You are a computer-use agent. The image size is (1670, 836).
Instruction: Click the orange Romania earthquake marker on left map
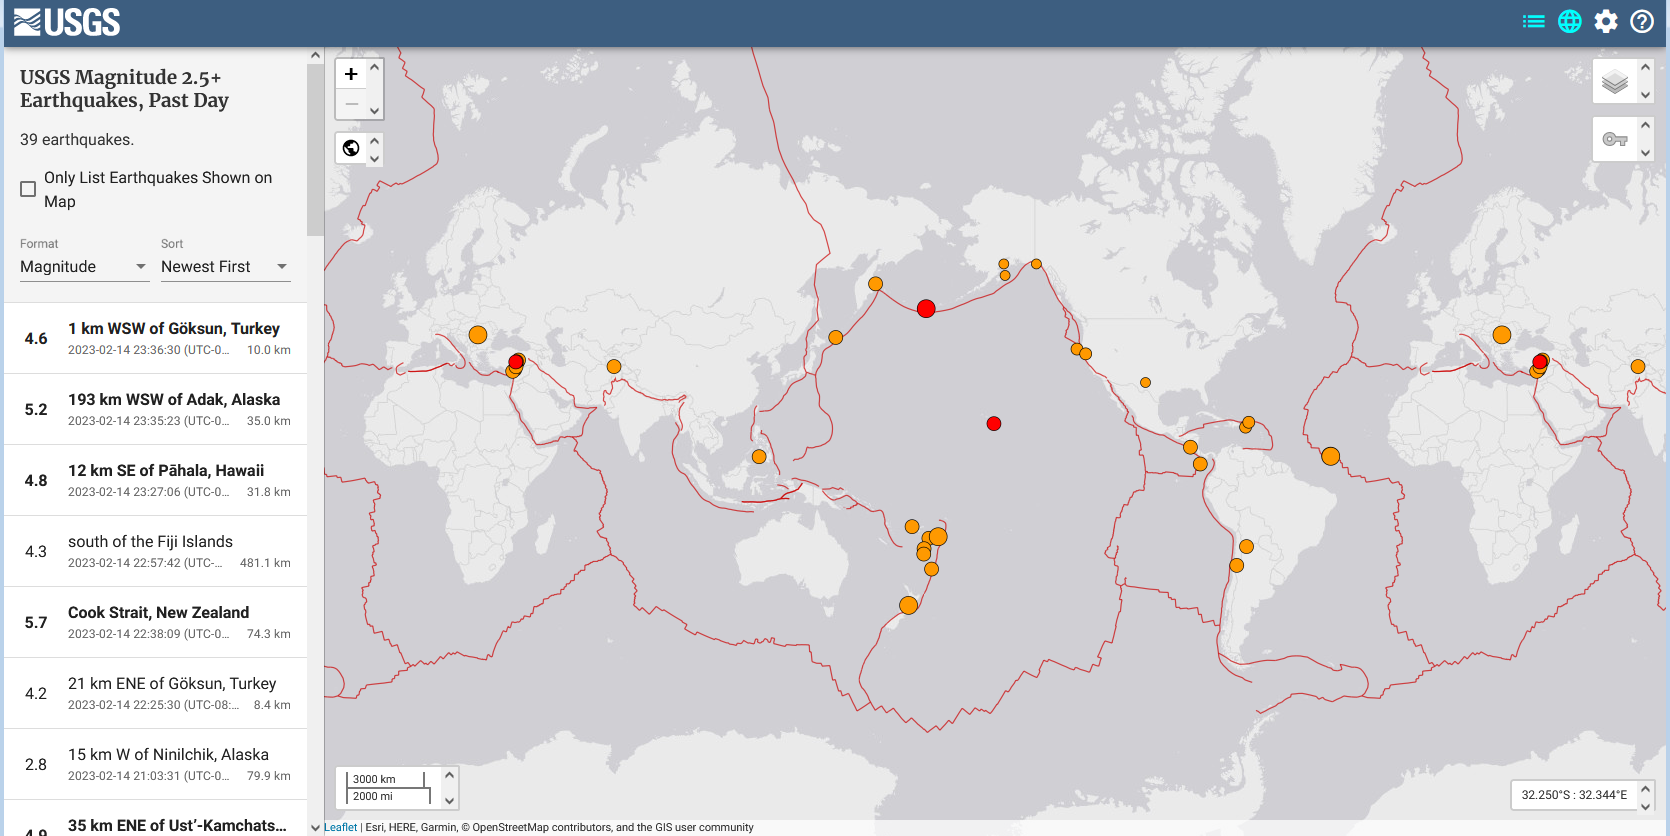pos(478,335)
